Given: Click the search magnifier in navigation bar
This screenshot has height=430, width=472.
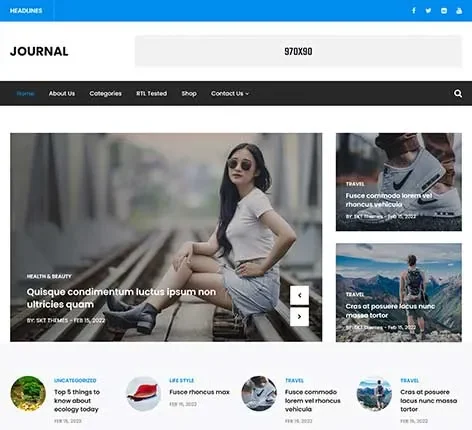Looking at the screenshot, I should point(458,94).
